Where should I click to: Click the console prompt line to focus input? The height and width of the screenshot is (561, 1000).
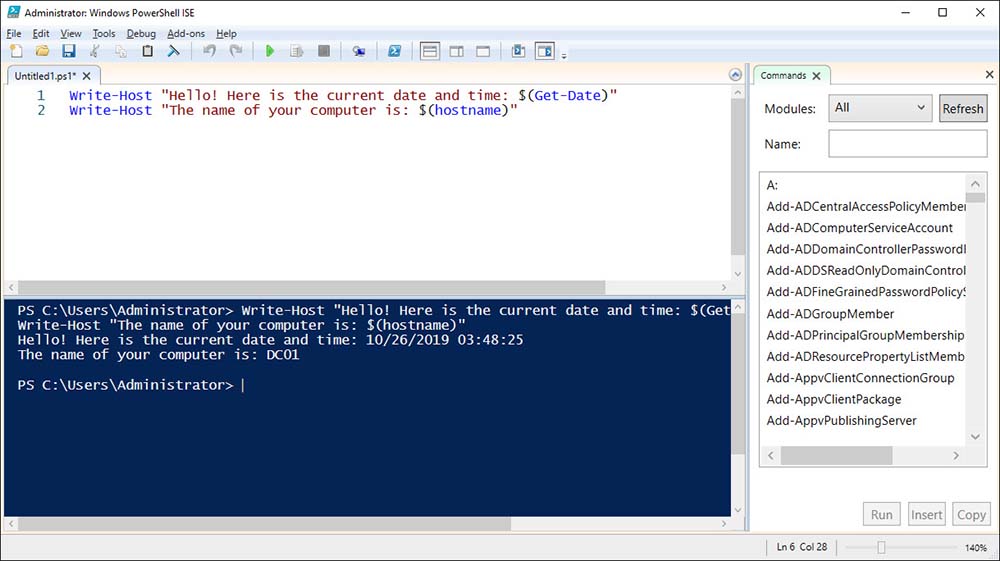pos(131,385)
